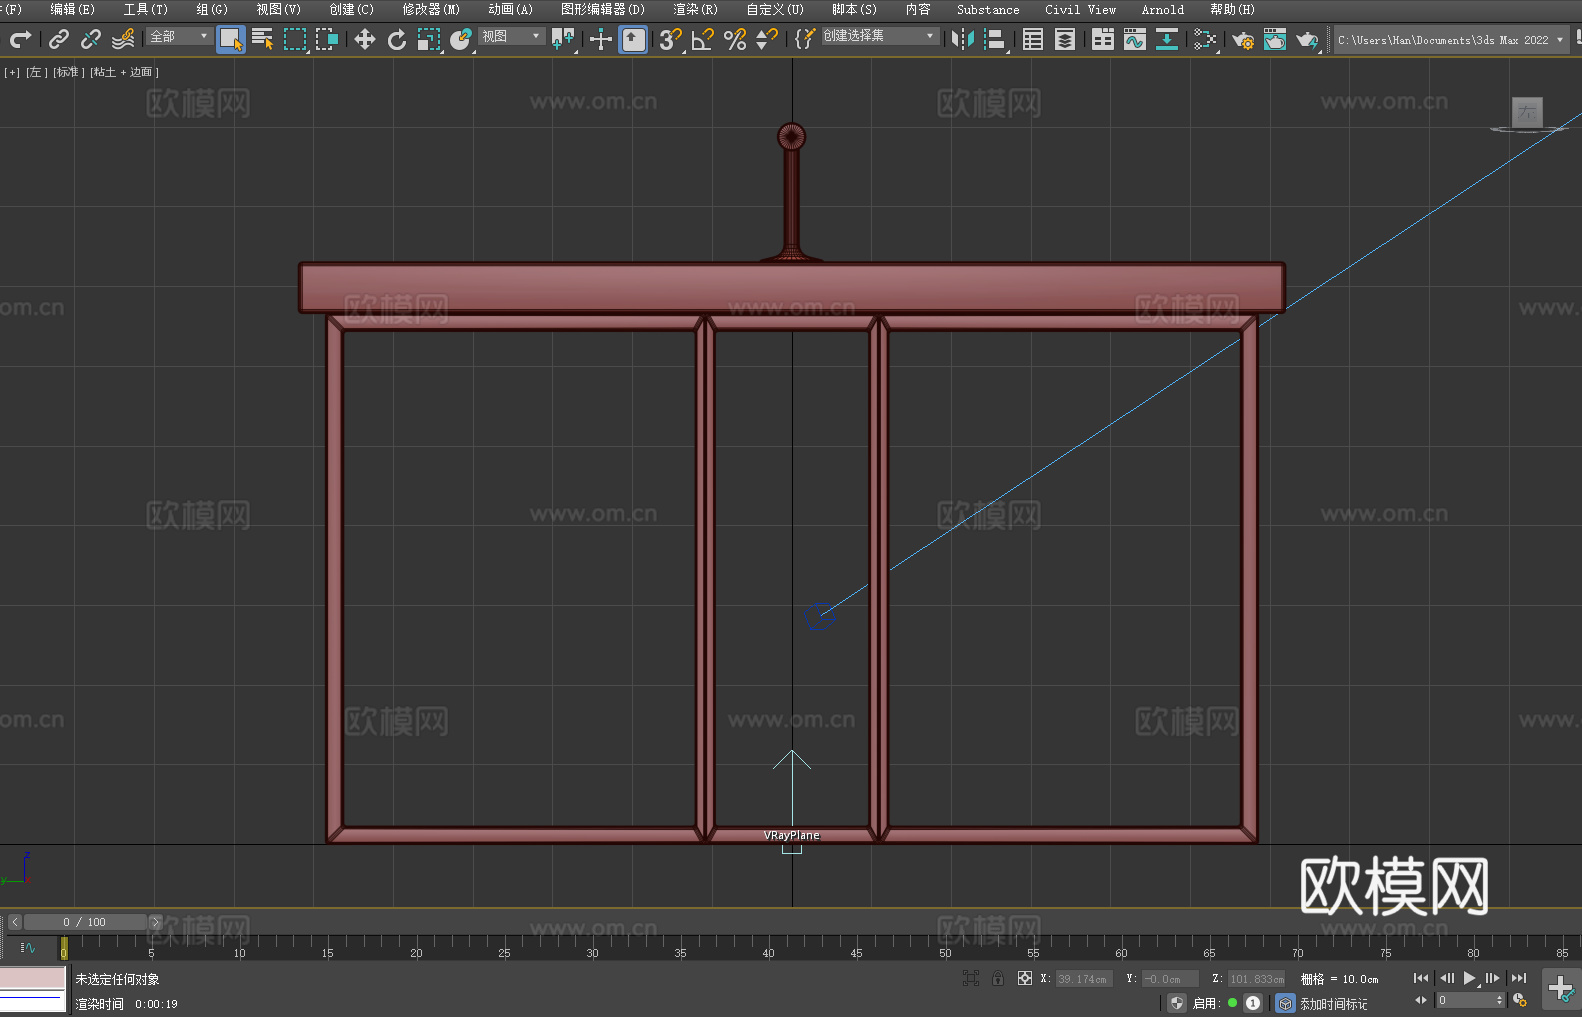Screen dimensions: 1582x1017
Task: Click the teal download-arrow toolbar icon
Action: 1167,39
